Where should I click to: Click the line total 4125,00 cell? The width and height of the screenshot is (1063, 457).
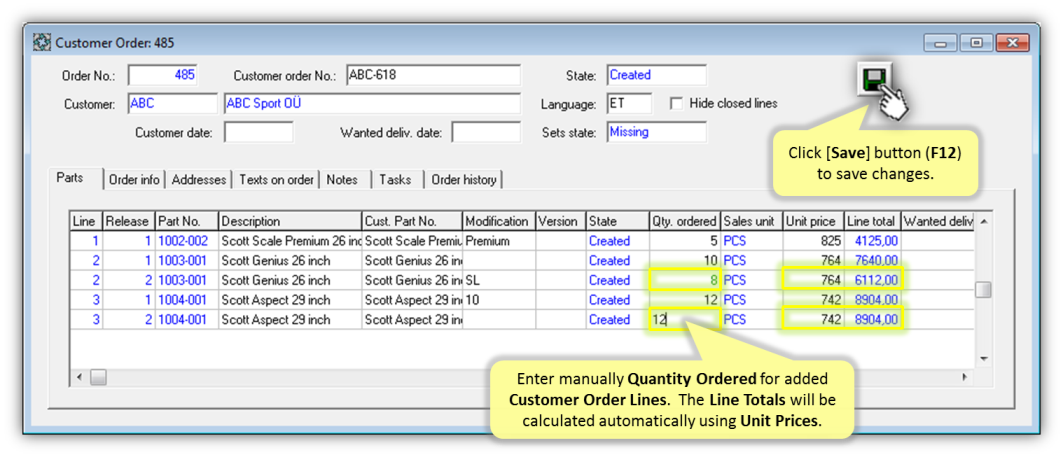(x=873, y=241)
